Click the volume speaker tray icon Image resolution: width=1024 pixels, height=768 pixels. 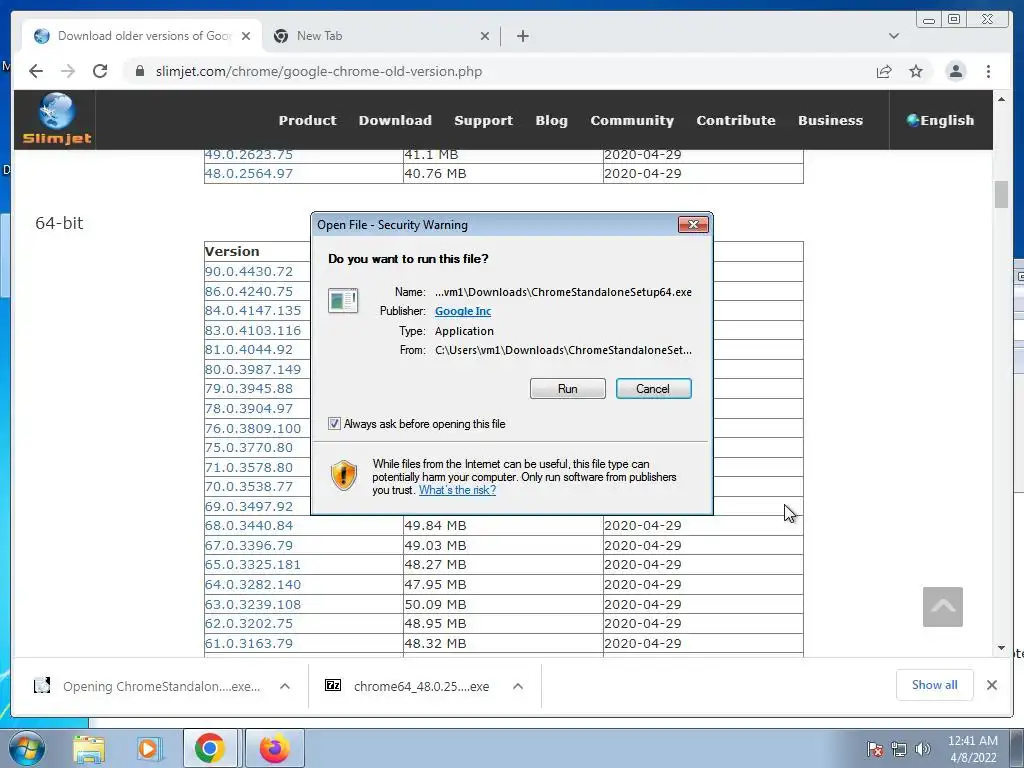(922, 749)
